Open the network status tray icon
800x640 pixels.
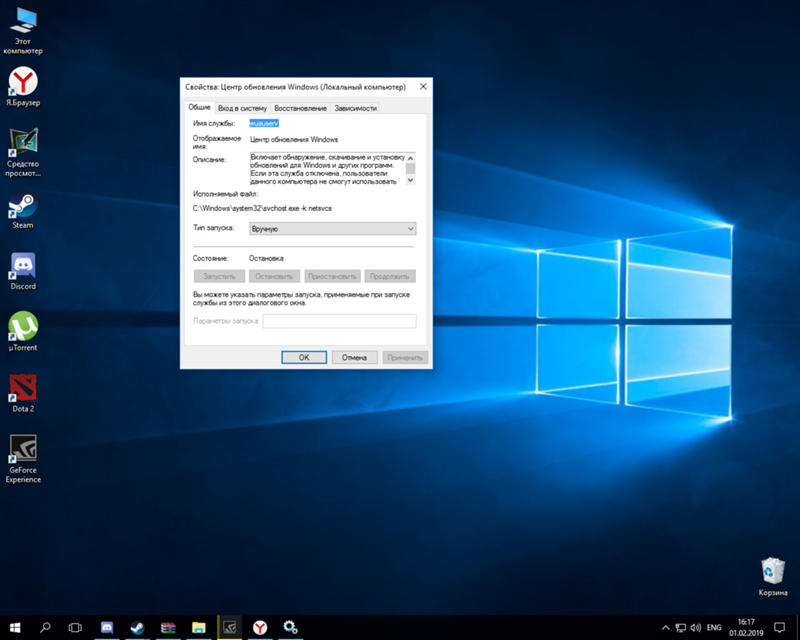coord(681,628)
